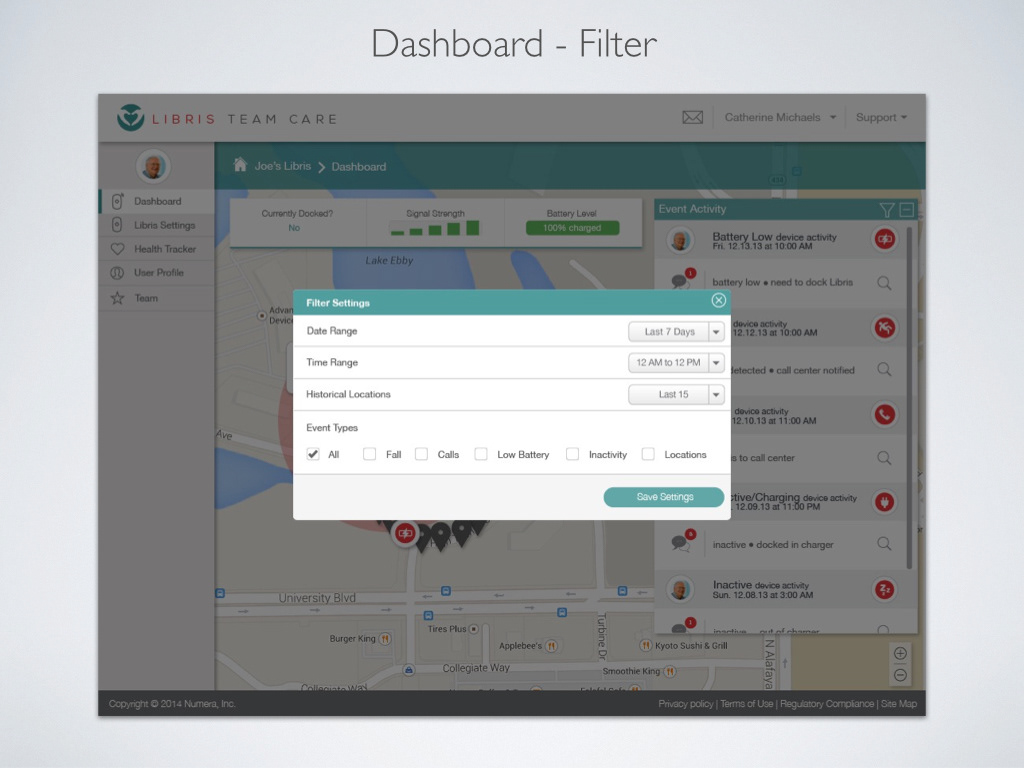Open Health Tracker in sidebar
Viewport: 1024px width, 768px height.
click(x=157, y=249)
